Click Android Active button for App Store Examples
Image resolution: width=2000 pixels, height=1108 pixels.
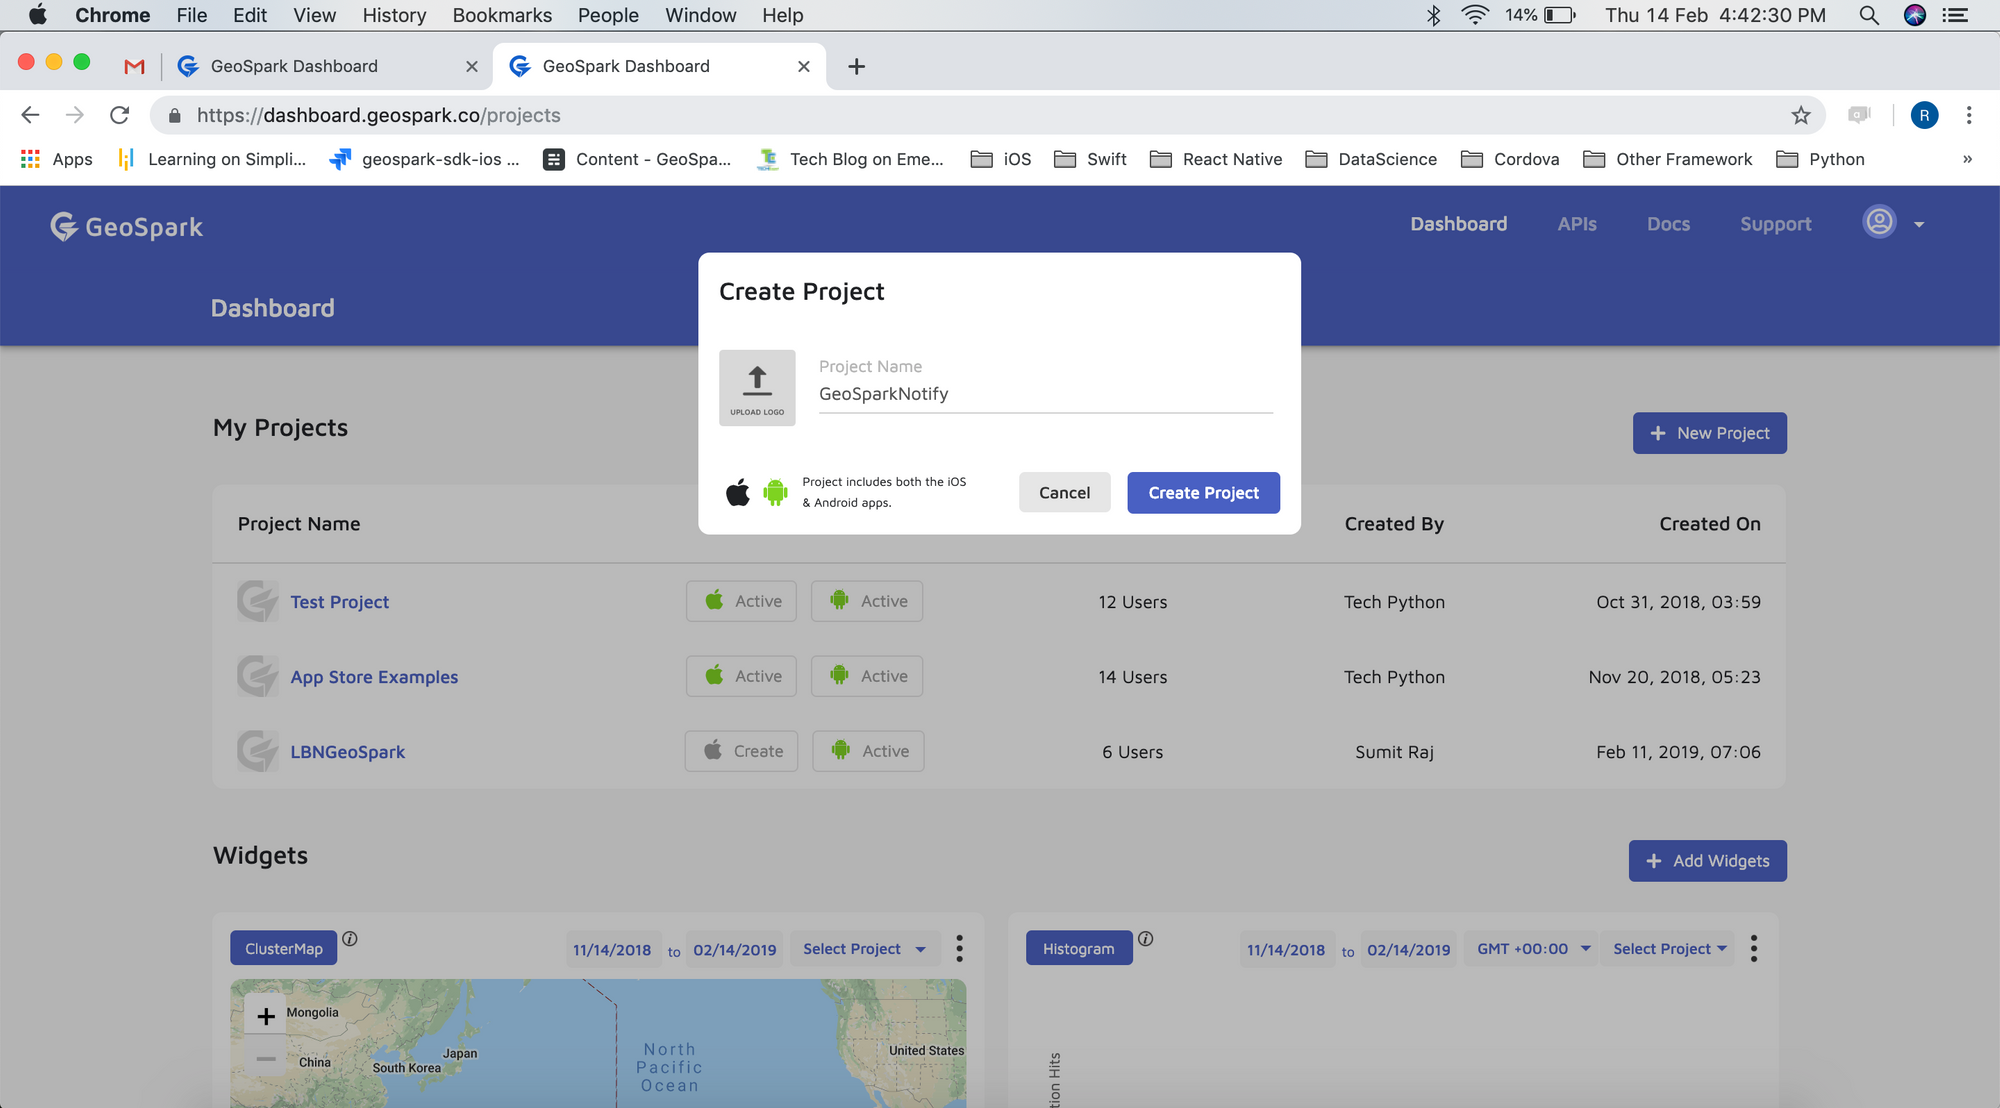click(x=867, y=676)
